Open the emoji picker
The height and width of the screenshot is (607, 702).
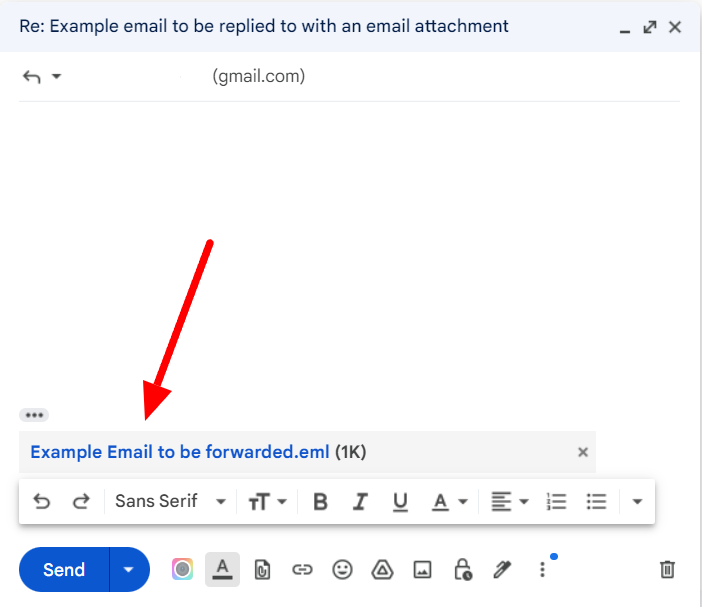pos(342,570)
